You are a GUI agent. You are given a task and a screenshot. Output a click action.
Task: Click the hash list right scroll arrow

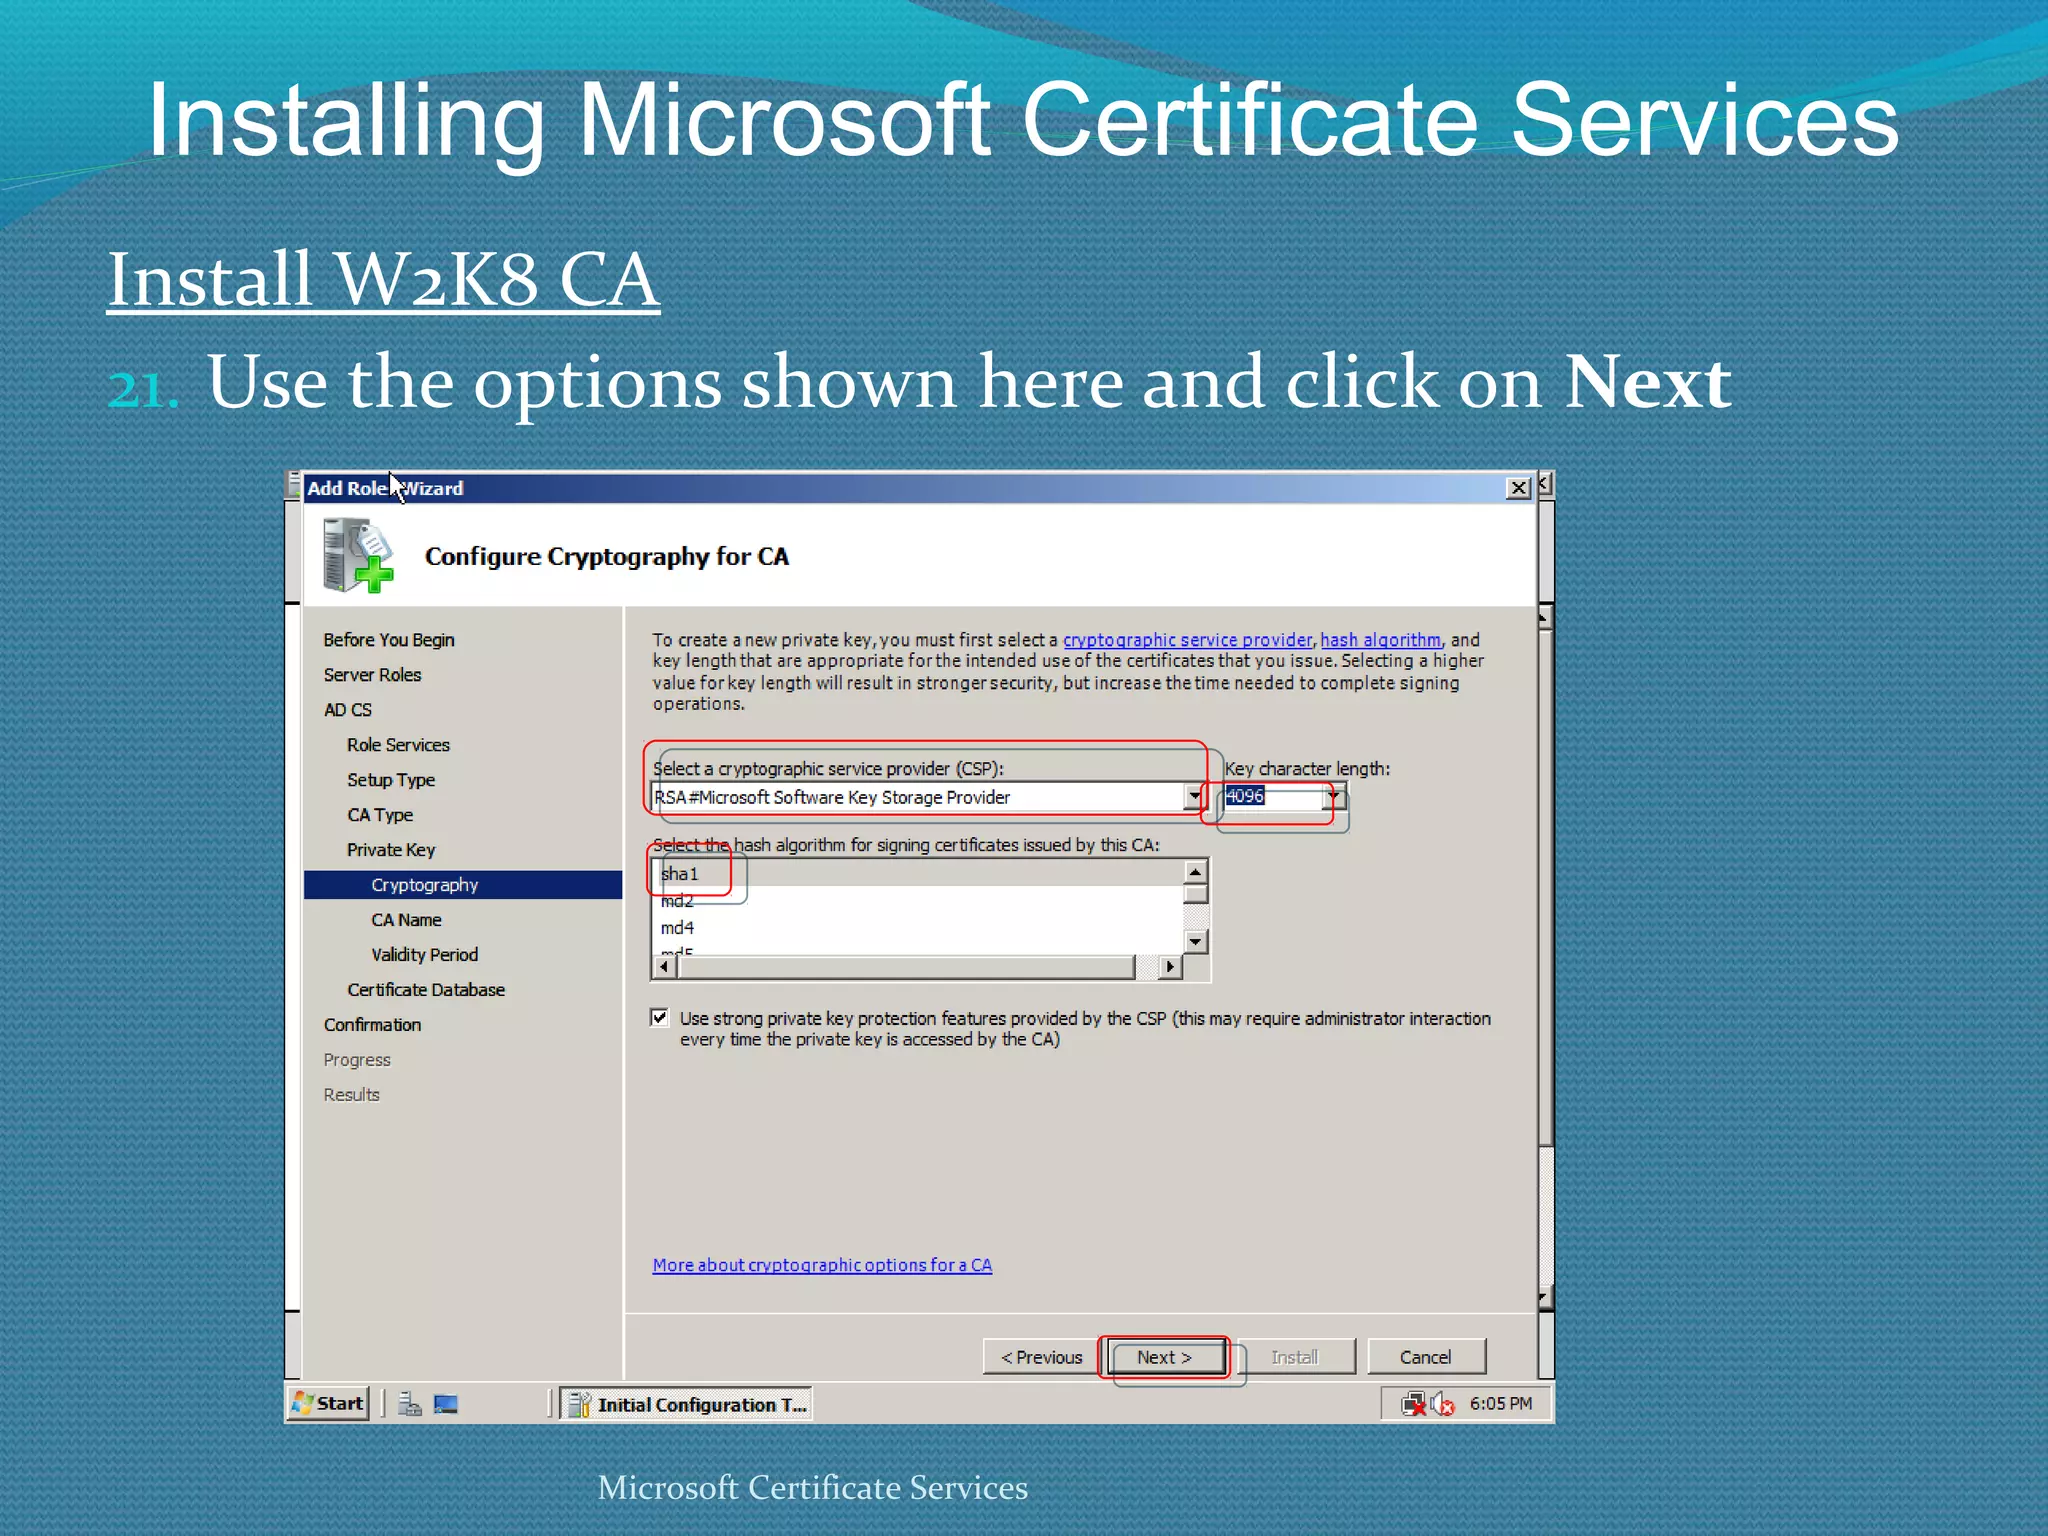pos(1170,966)
